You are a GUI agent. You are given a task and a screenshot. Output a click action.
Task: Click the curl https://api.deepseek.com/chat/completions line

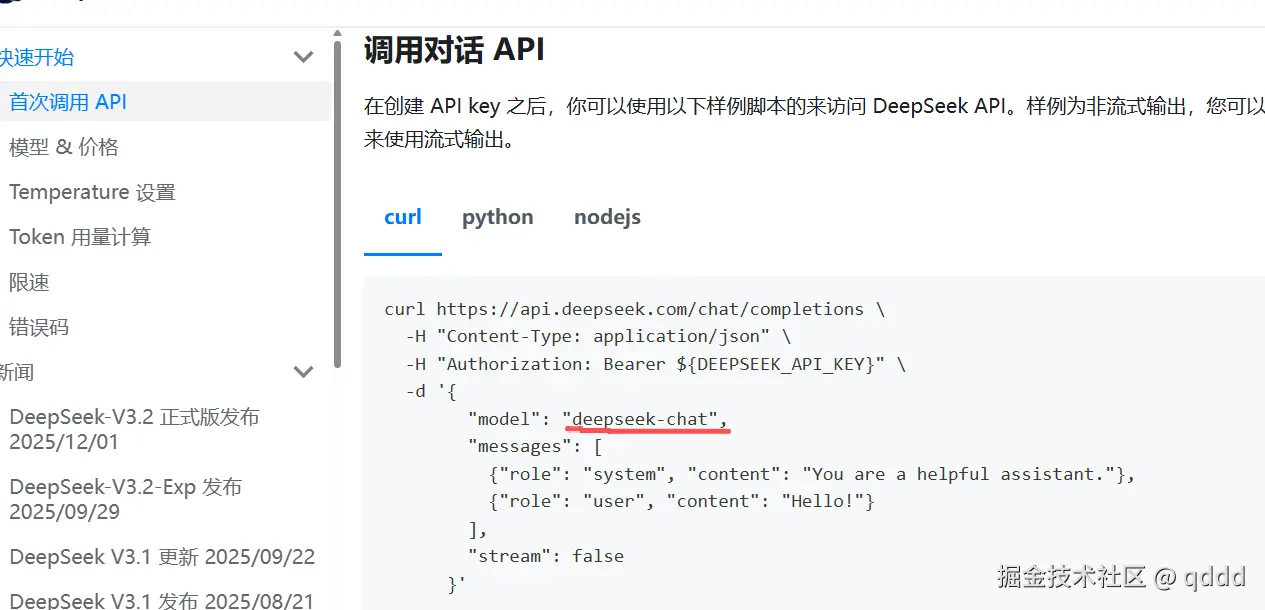click(x=634, y=309)
